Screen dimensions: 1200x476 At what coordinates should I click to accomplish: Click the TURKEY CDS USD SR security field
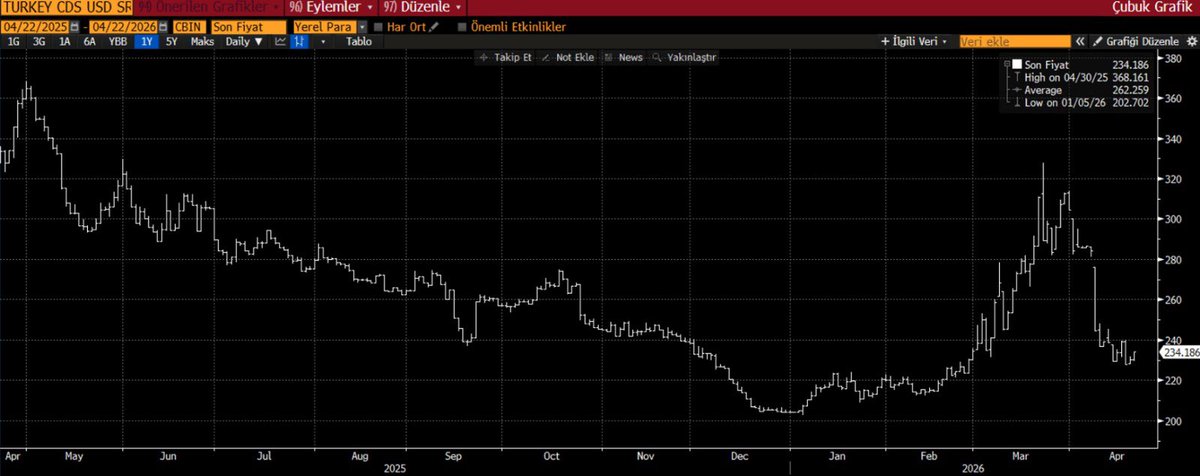tap(66, 7)
